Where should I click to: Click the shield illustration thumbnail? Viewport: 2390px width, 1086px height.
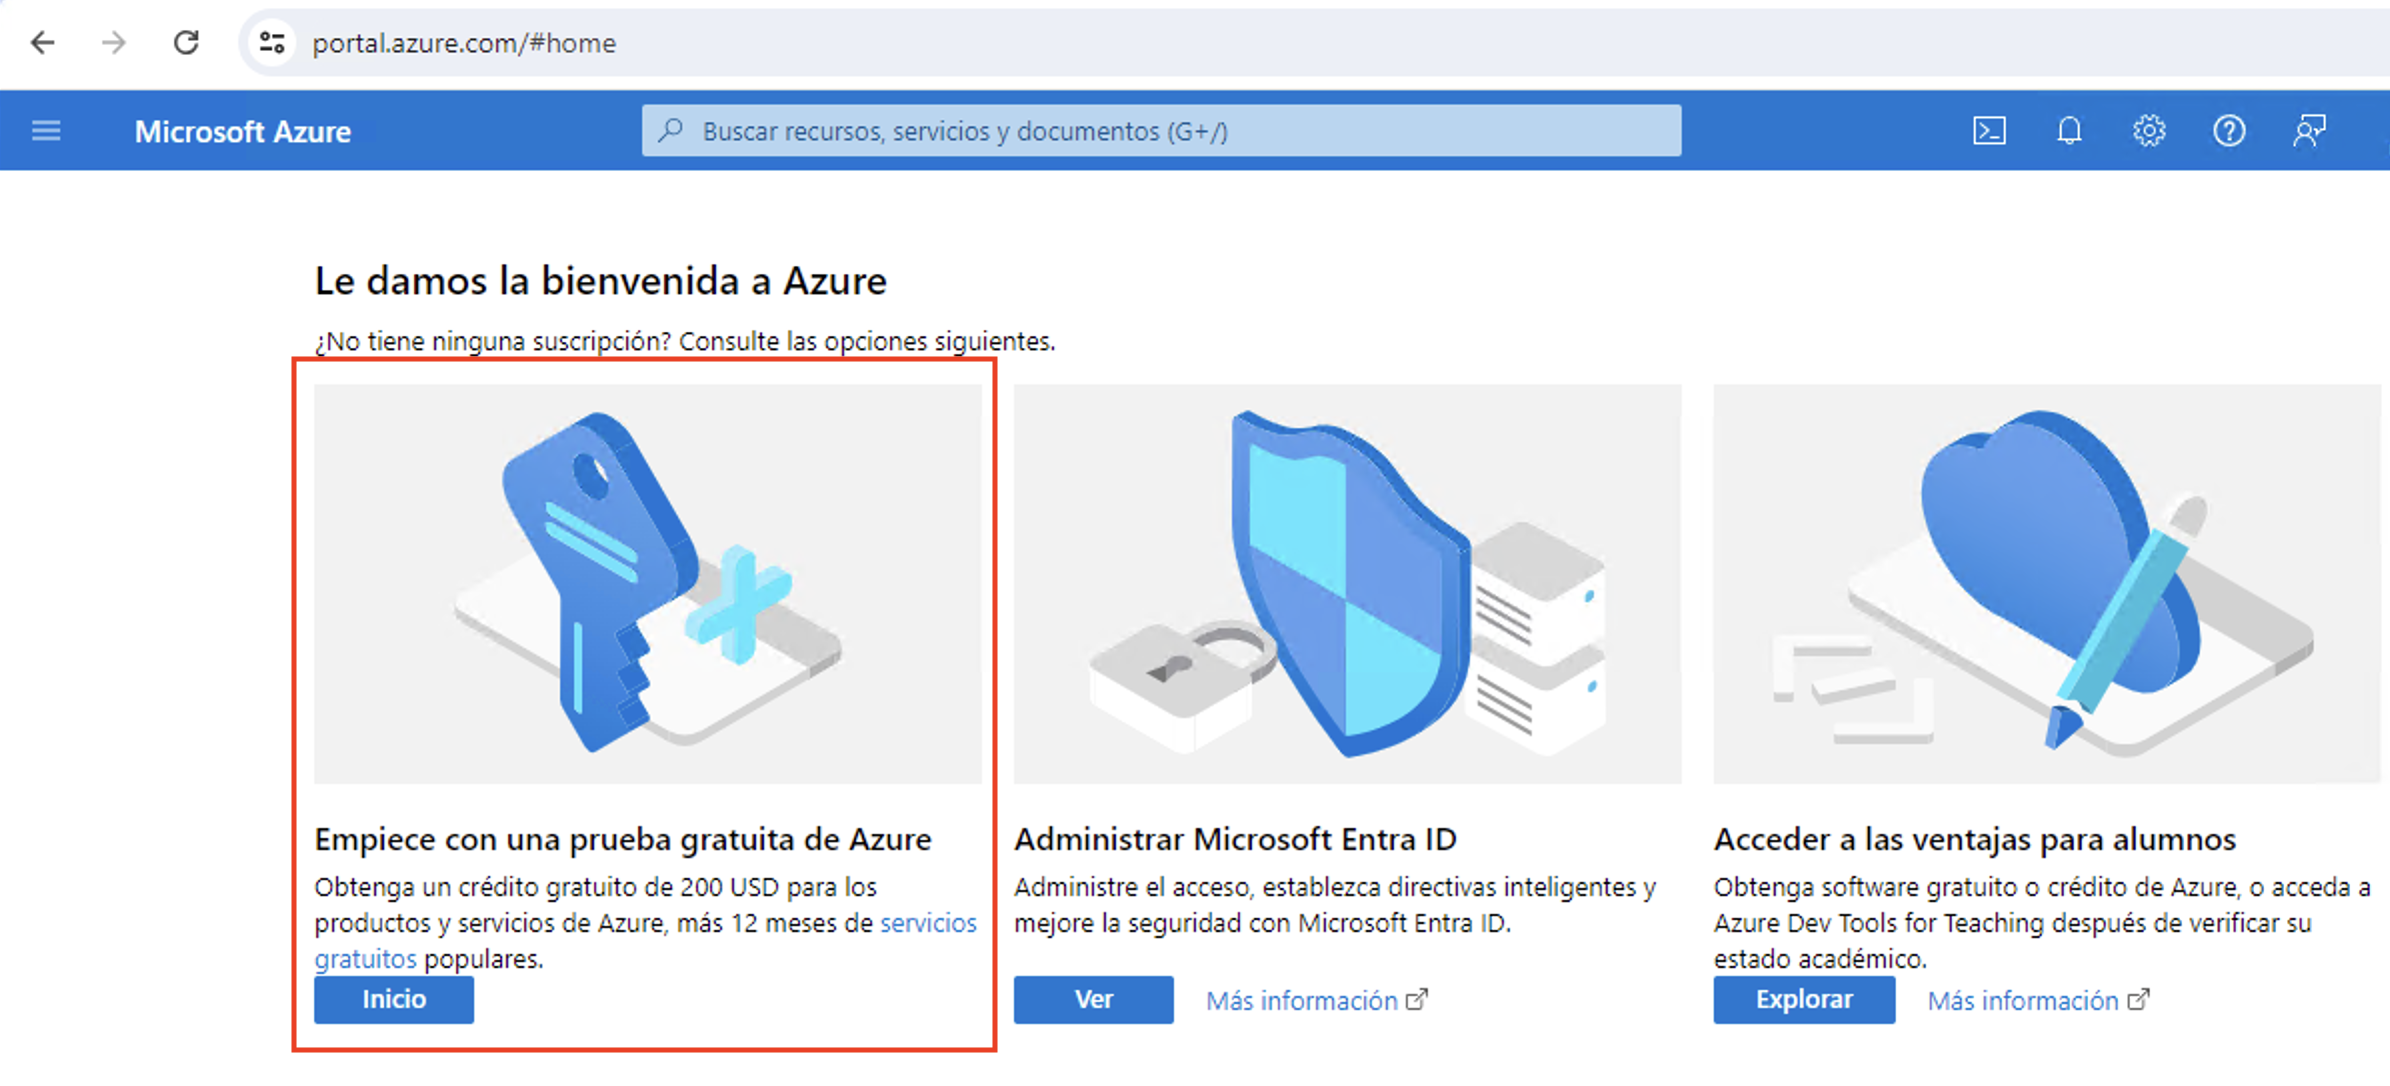[1347, 584]
